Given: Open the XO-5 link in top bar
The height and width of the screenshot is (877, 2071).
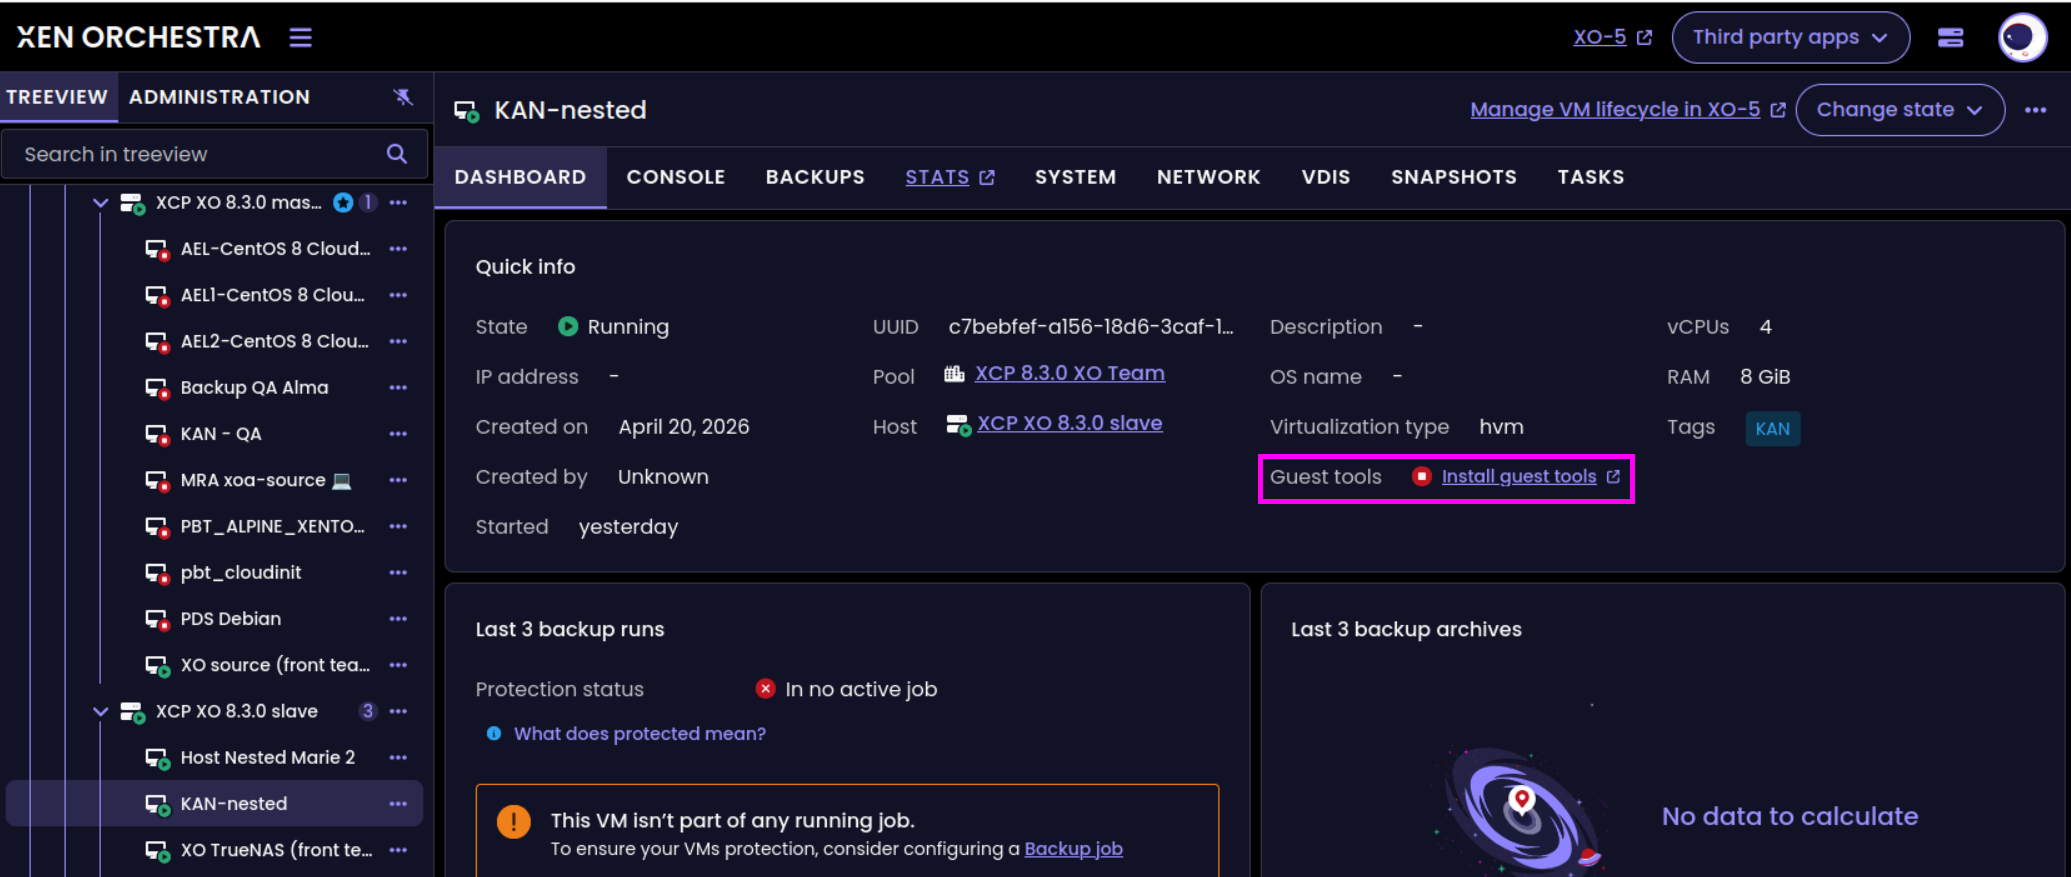Looking at the screenshot, I should 1612,38.
